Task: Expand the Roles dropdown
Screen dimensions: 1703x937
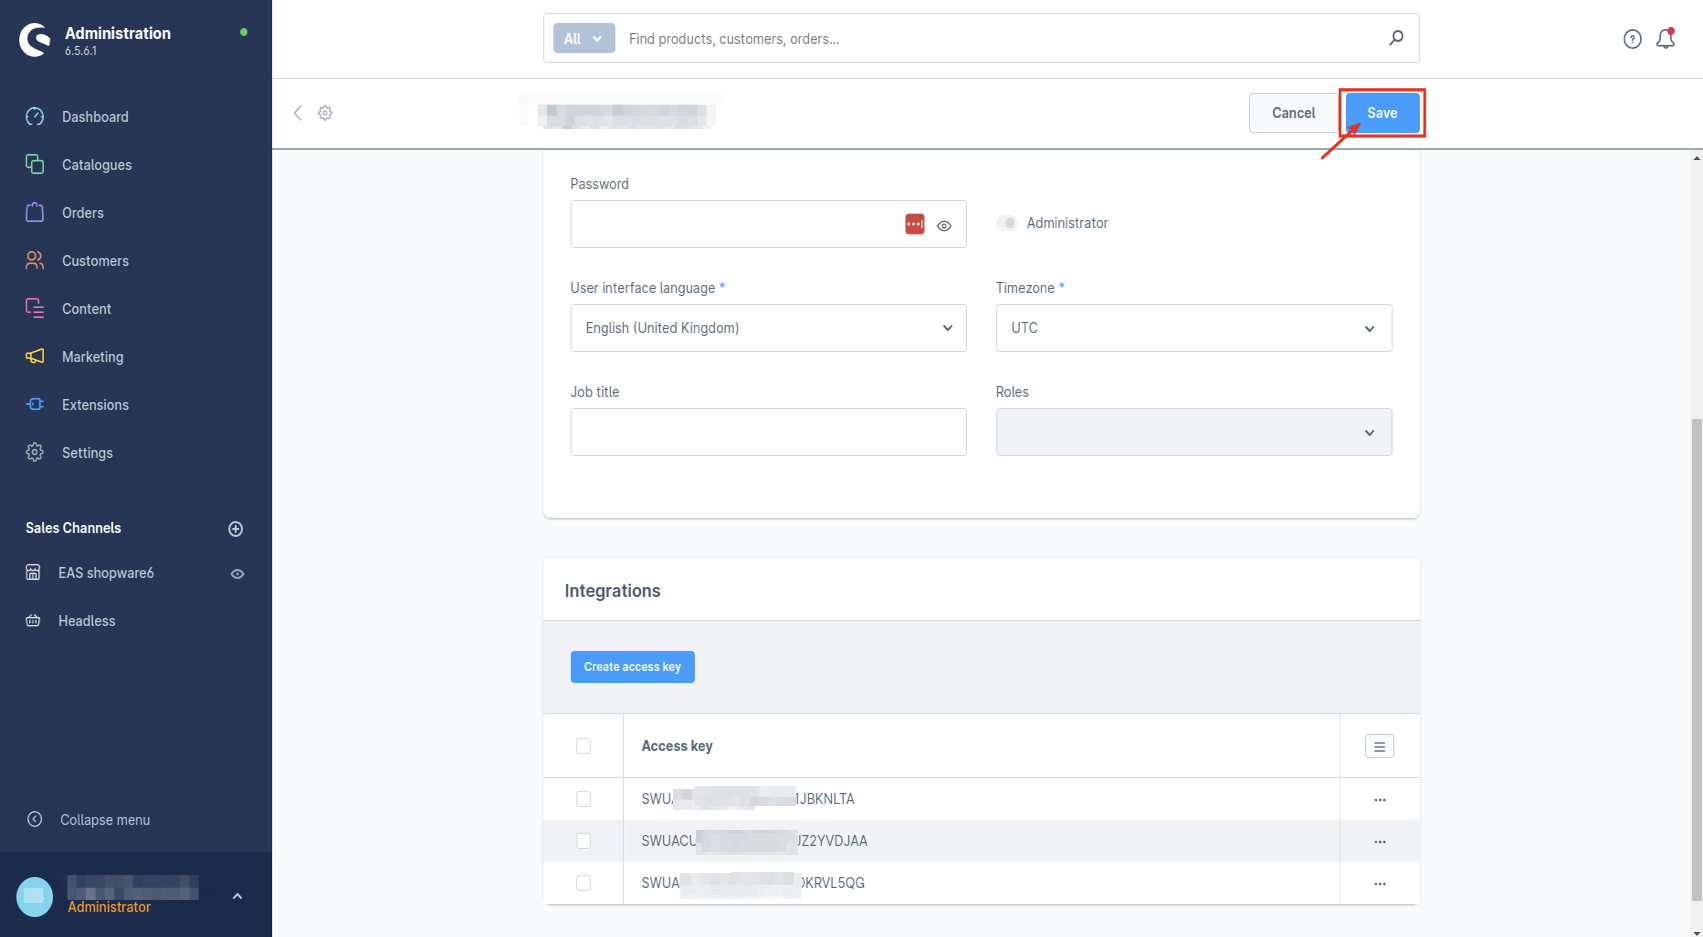Action: [1193, 432]
